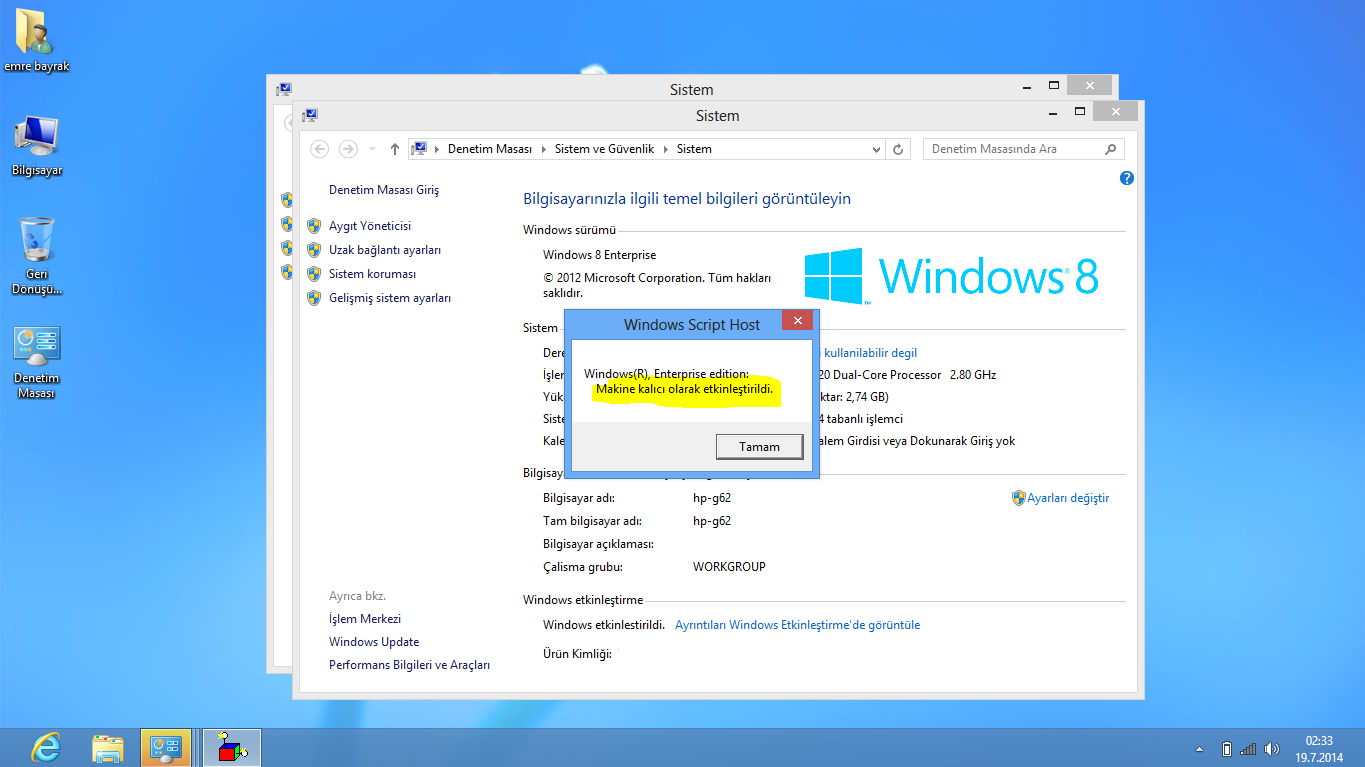Select Denetim Masası in the breadcrumb path

(489, 149)
